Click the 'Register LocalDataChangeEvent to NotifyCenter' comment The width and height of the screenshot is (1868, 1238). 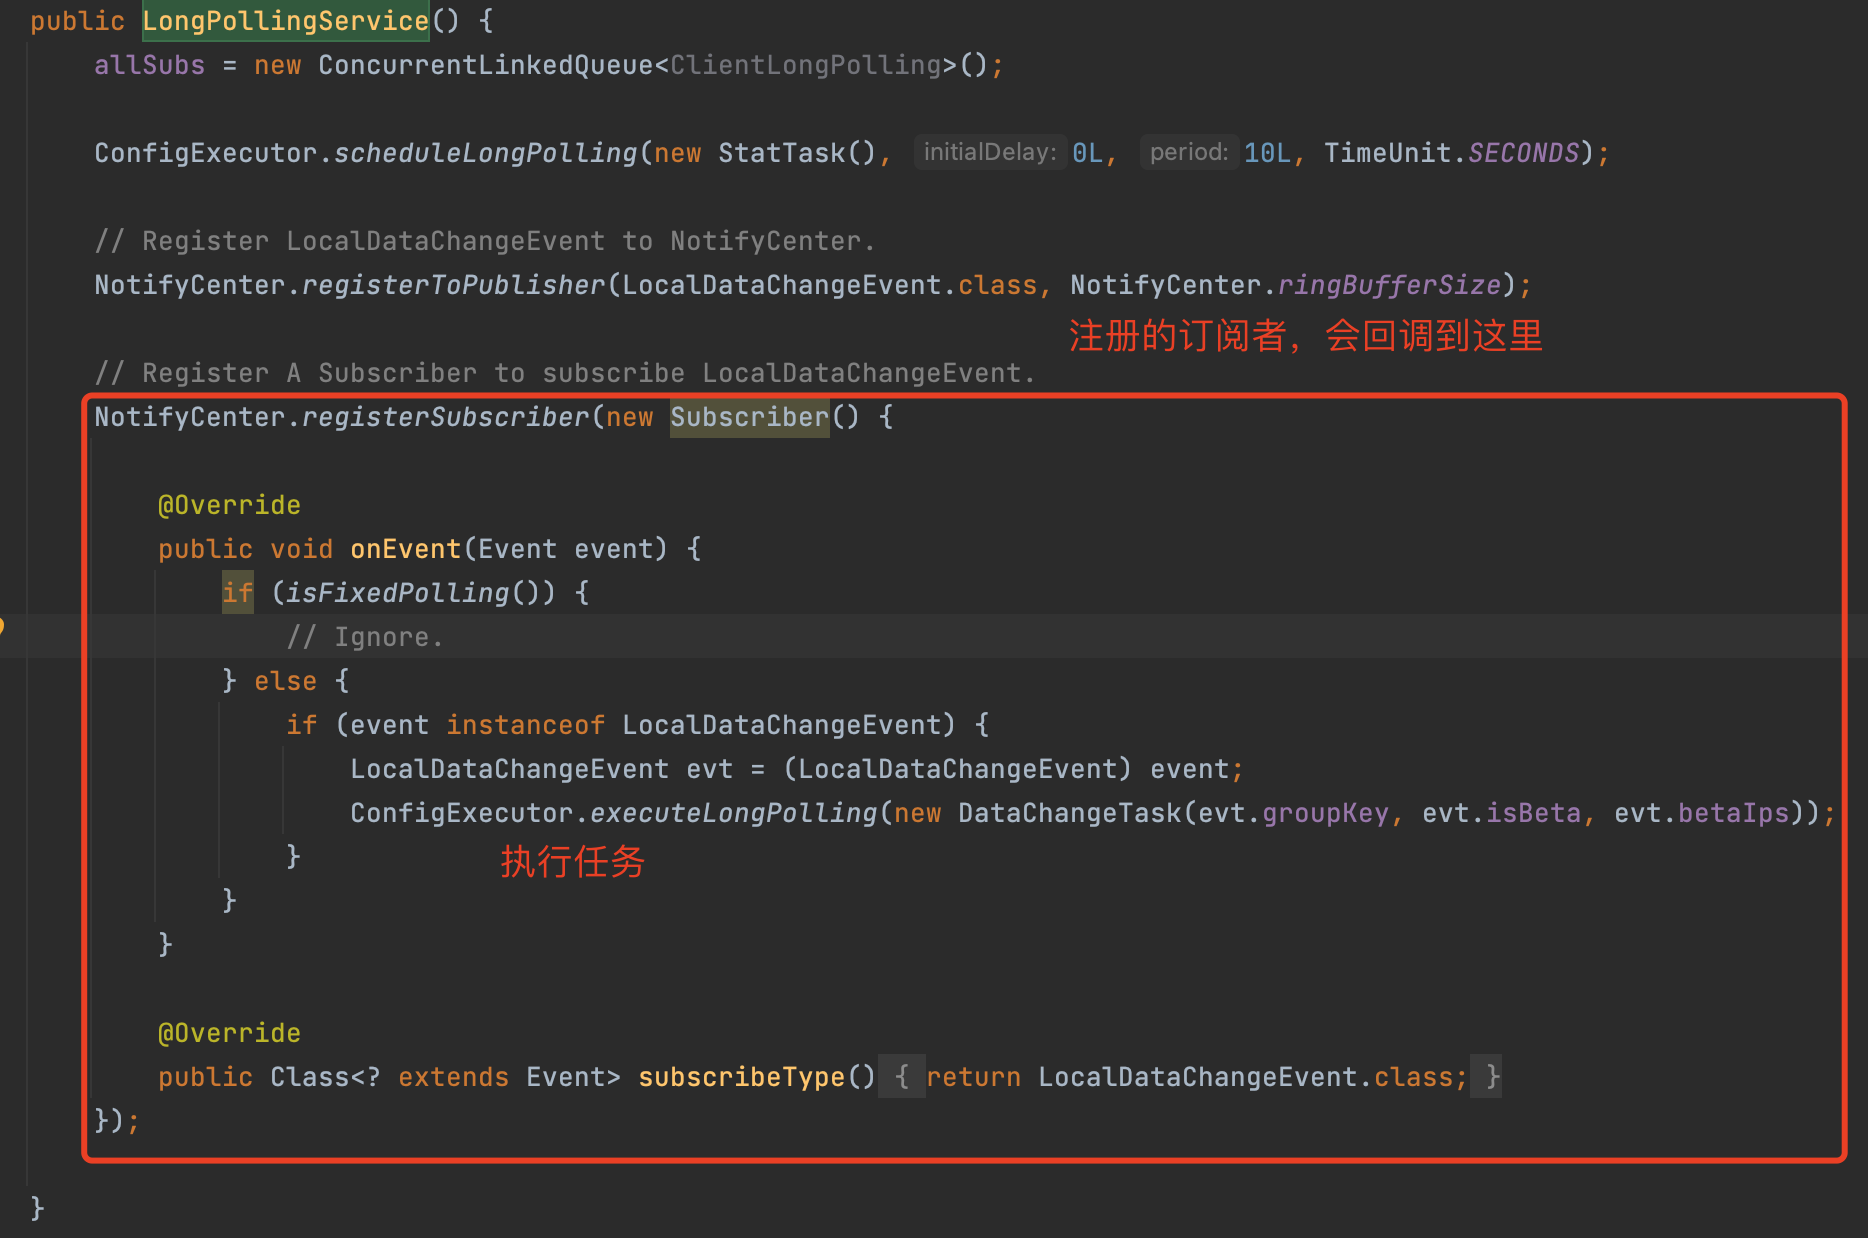(485, 241)
